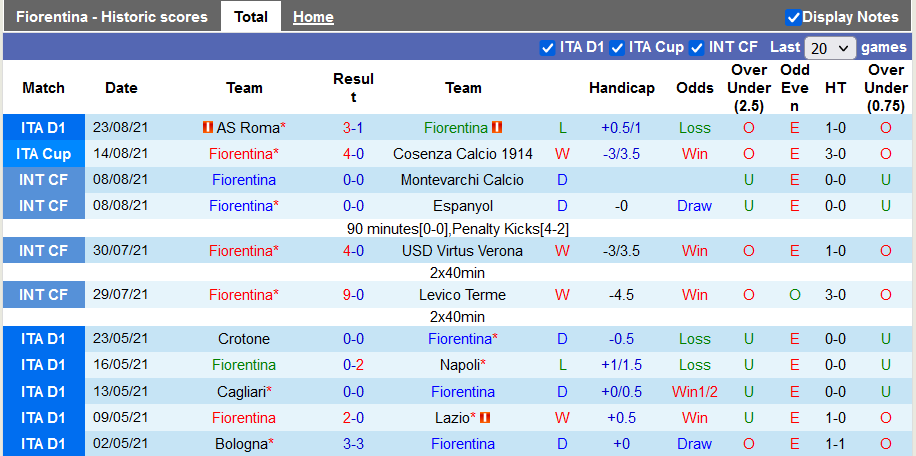Open Cosenza Calcio 1914 team page
916x456 pixels.
pyautogui.click(x=462, y=154)
